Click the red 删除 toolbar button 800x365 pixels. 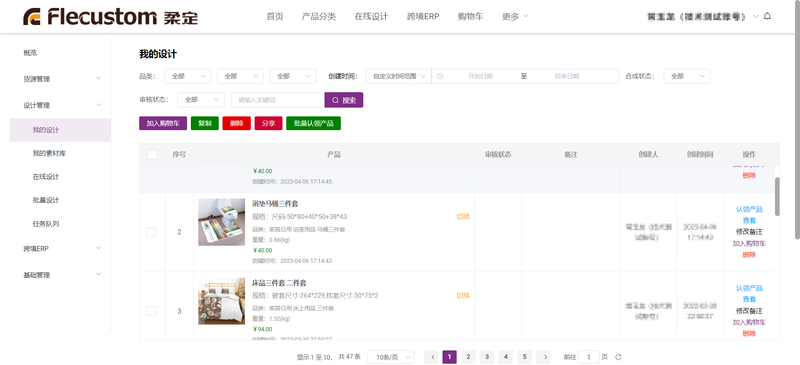[x=237, y=123]
